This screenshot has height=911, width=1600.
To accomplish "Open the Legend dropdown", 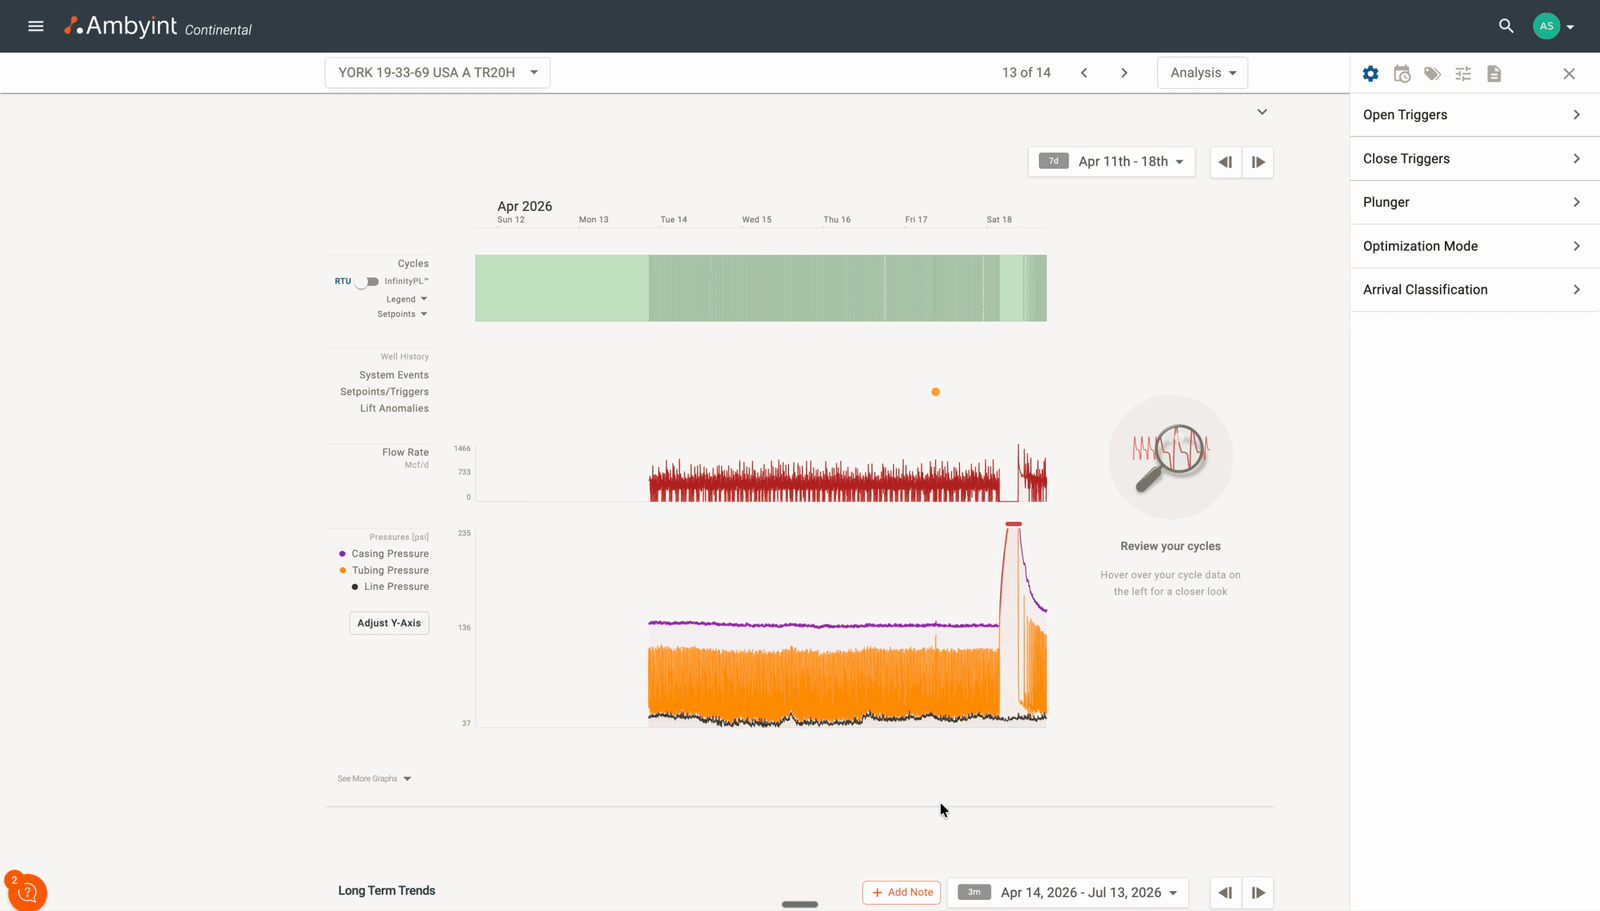I will click(406, 299).
